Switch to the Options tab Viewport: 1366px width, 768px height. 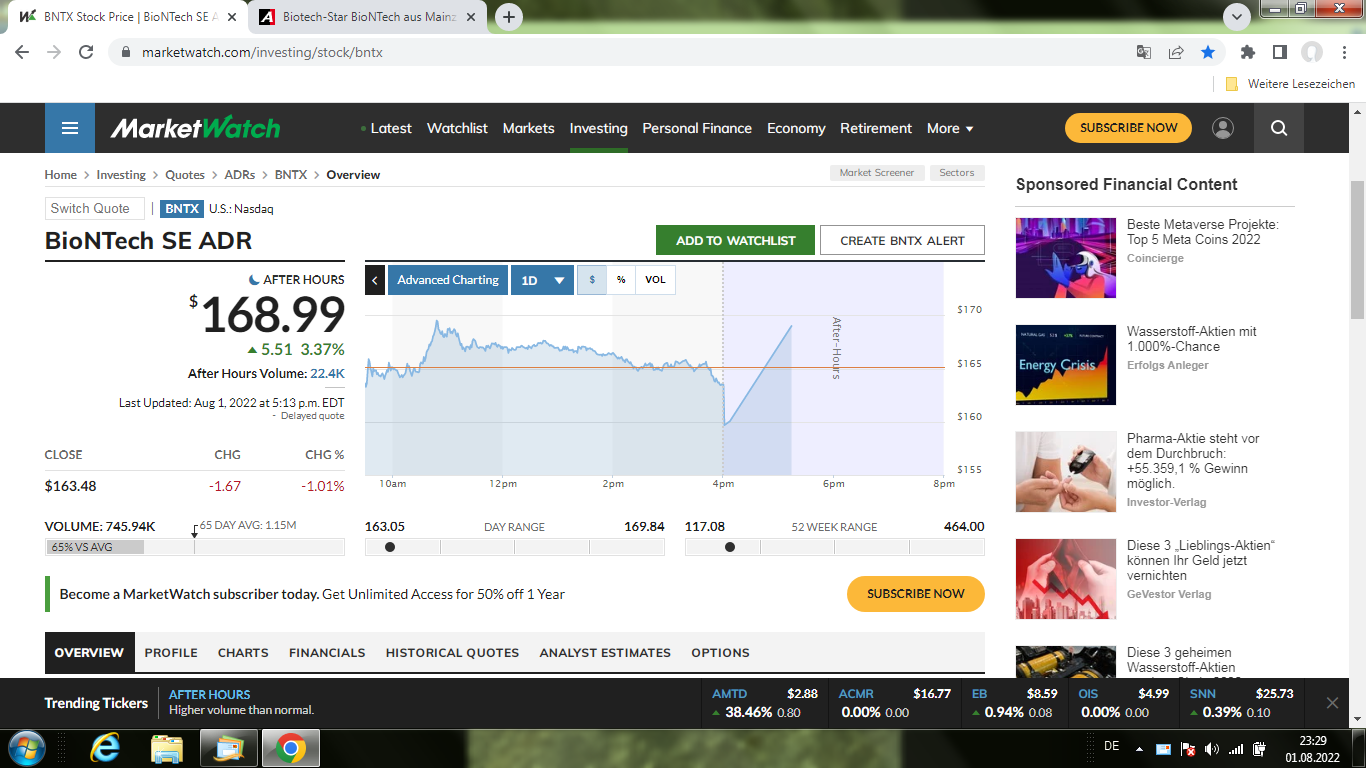pos(720,652)
